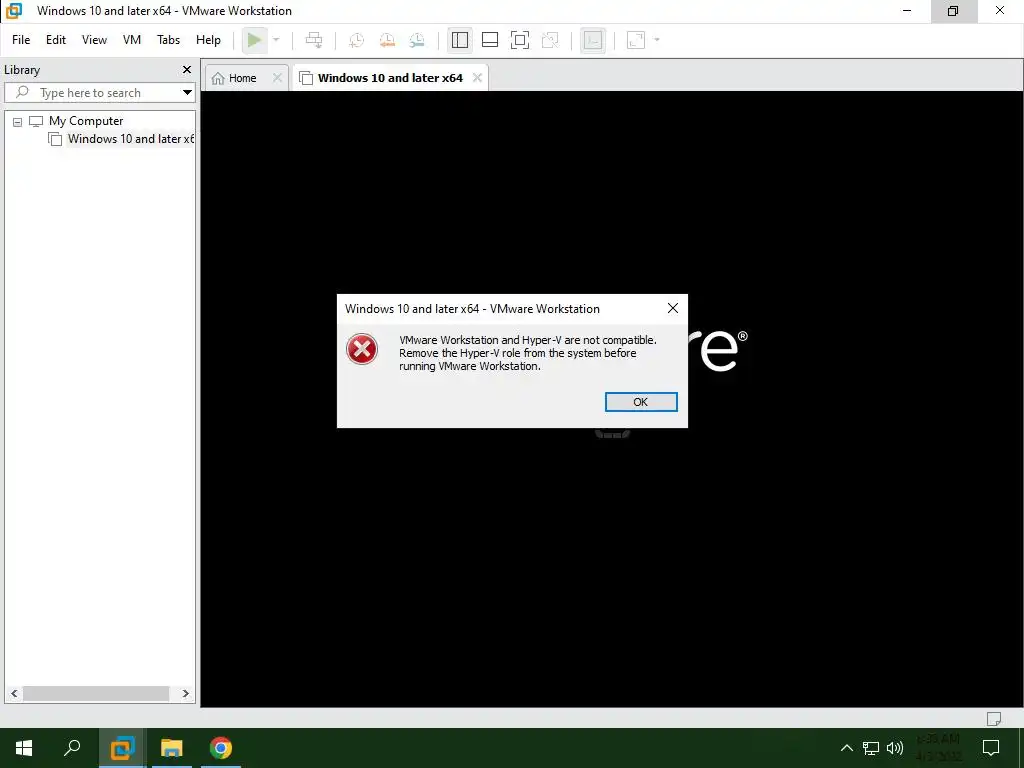Image resolution: width=1024 pixels, height=768 pixels.
Task: Open the Windows Start menu
Action: tap(24, 748)
